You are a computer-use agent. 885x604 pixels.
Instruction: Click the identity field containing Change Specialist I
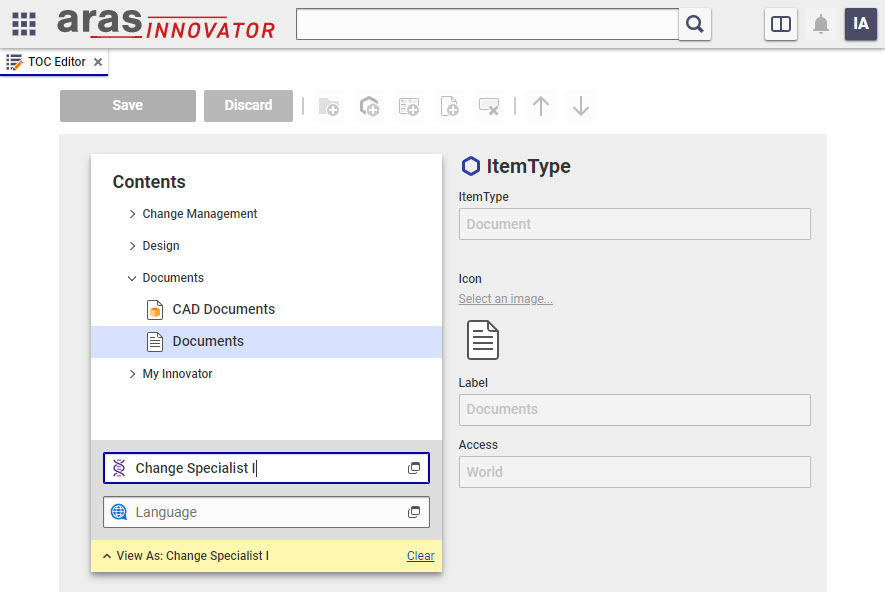[x=266, y=468]
